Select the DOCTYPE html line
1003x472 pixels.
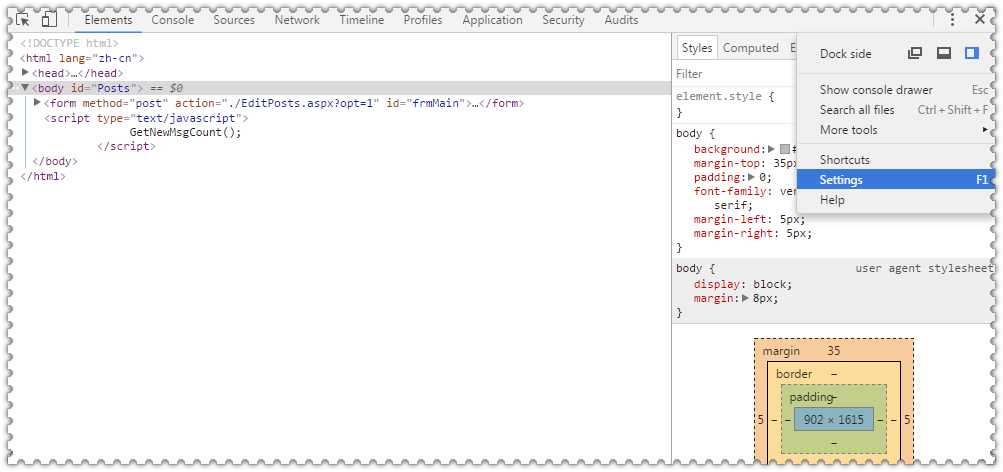coord(69,43)
